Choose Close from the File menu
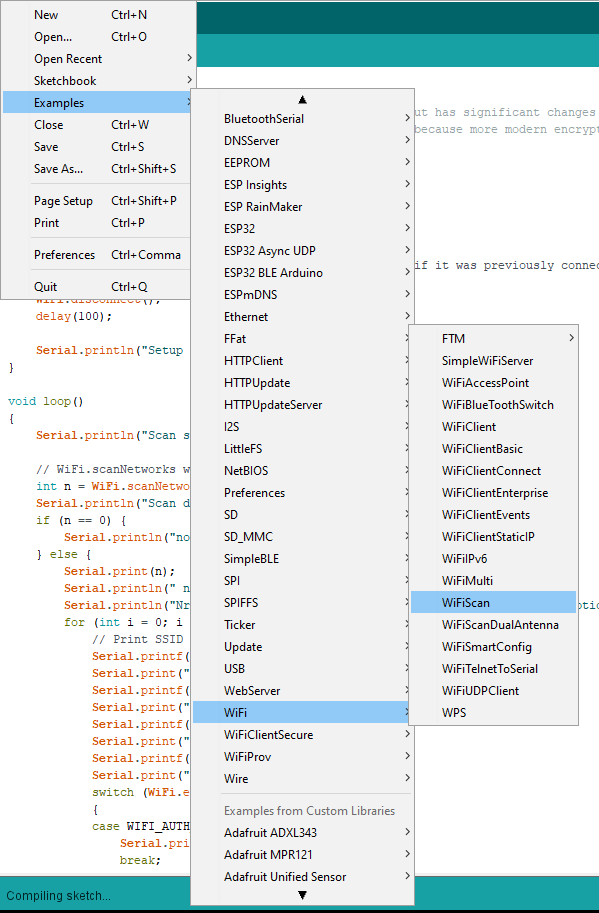This screenshot has width=599, height=913. click(x=97, y=125)
